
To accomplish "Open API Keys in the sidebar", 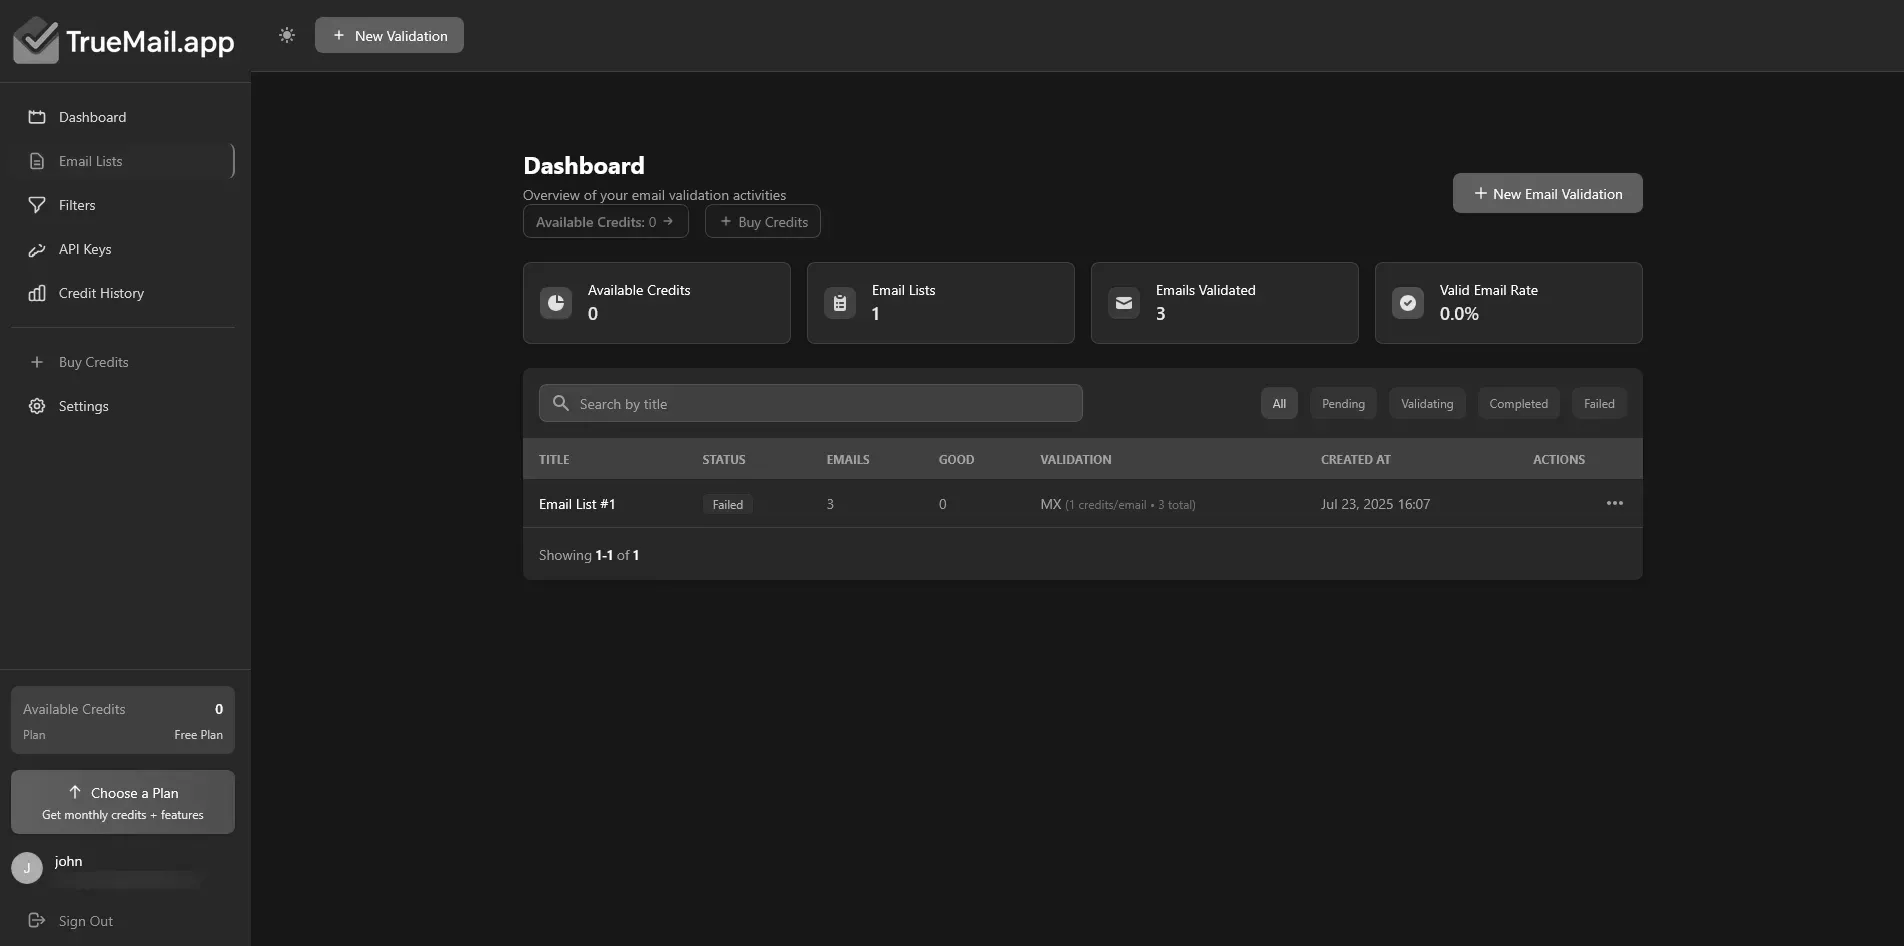I will click(x=122, y=249).
